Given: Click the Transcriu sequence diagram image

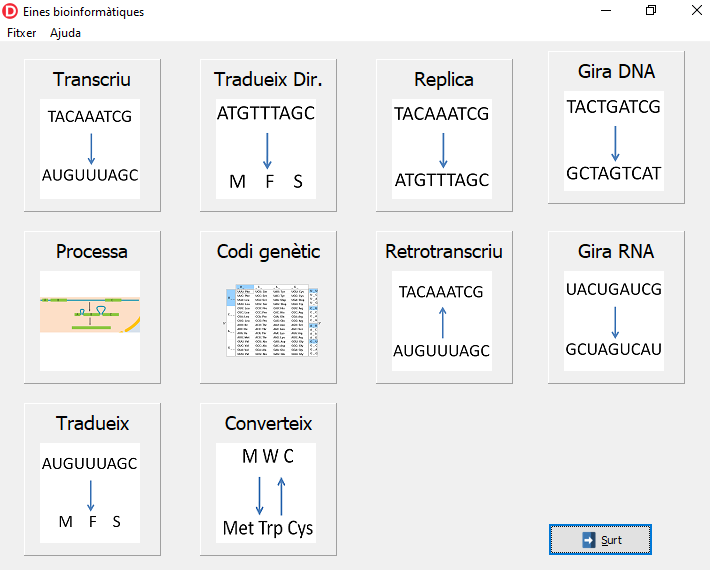Looking at the screenshot, I should click(90, 147).
